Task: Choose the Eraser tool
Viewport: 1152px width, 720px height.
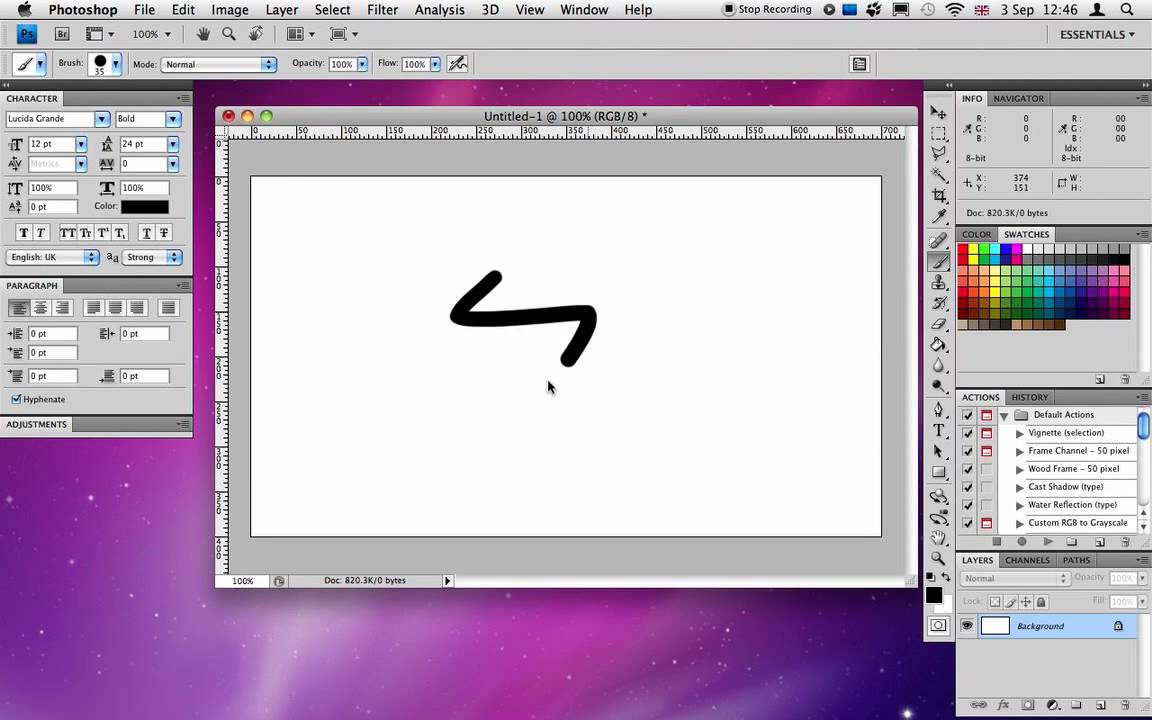Action: (x=938, y=324)
